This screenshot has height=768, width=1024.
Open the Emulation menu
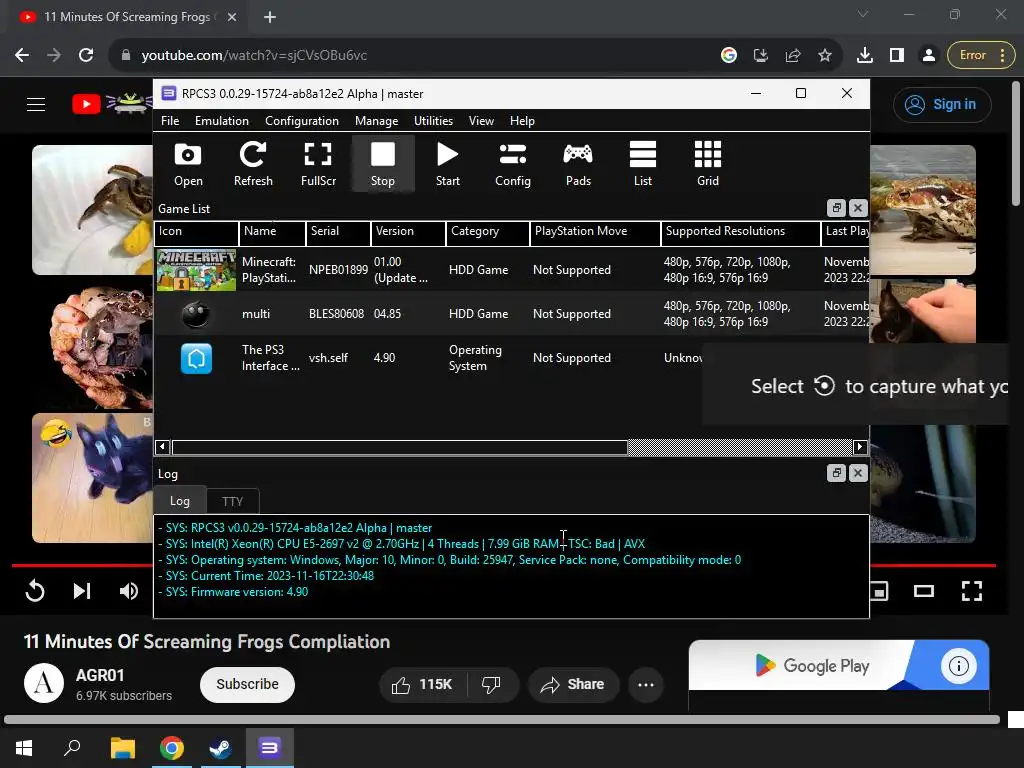pyautogui.click(x=221, y=121)
